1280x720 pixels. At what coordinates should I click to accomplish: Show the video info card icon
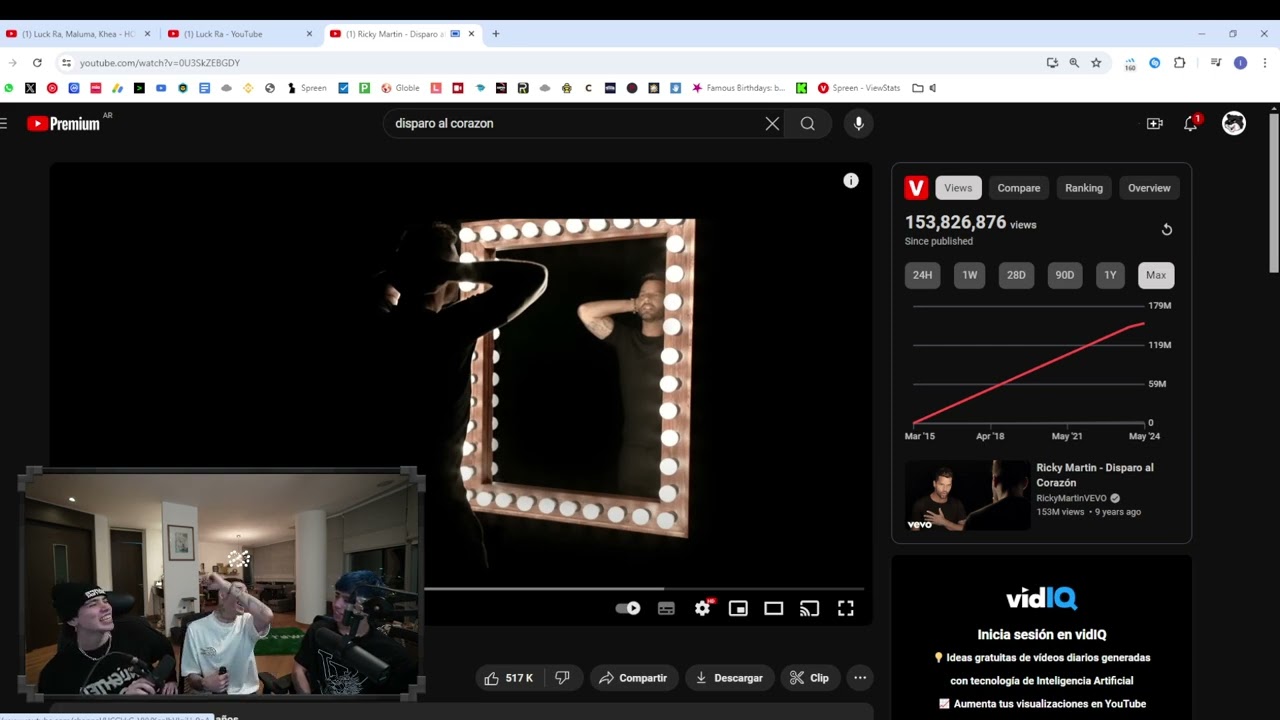tap(851, 181)
